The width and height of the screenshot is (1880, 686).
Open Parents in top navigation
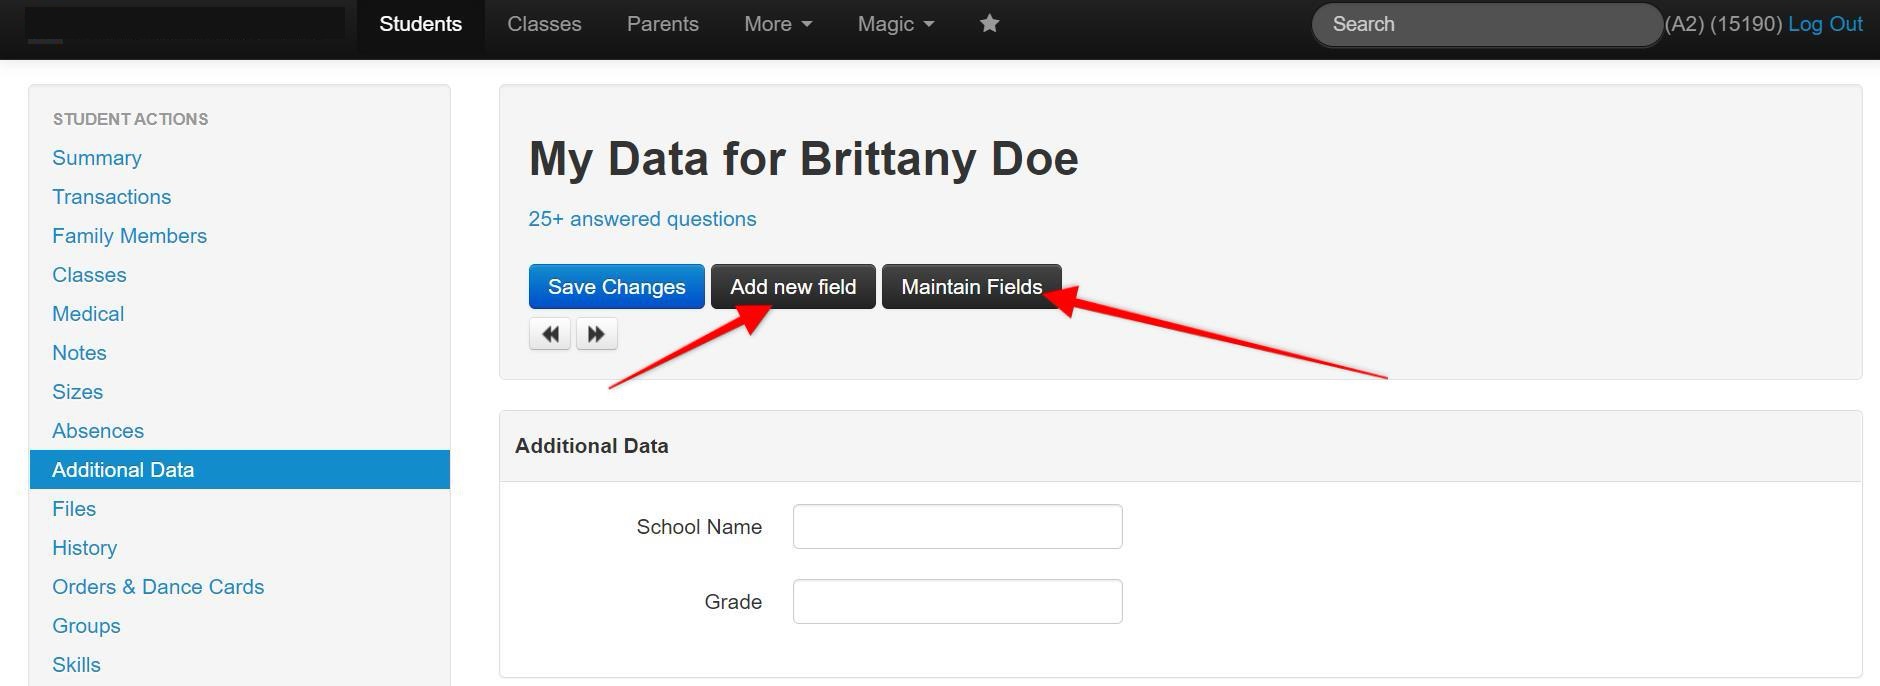click(x=663, y=24)
